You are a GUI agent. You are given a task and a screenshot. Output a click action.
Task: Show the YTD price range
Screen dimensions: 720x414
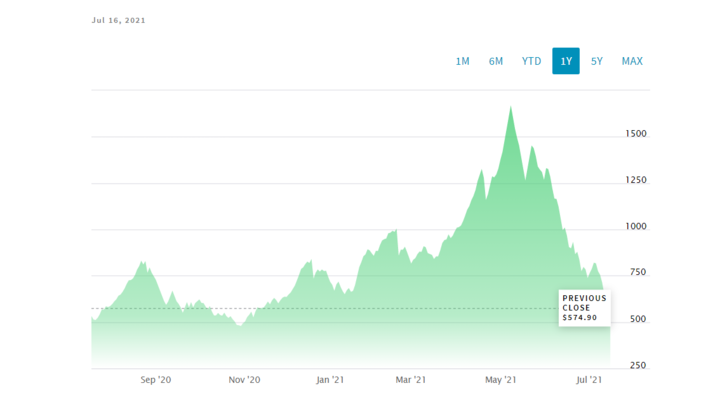[531, 61]
